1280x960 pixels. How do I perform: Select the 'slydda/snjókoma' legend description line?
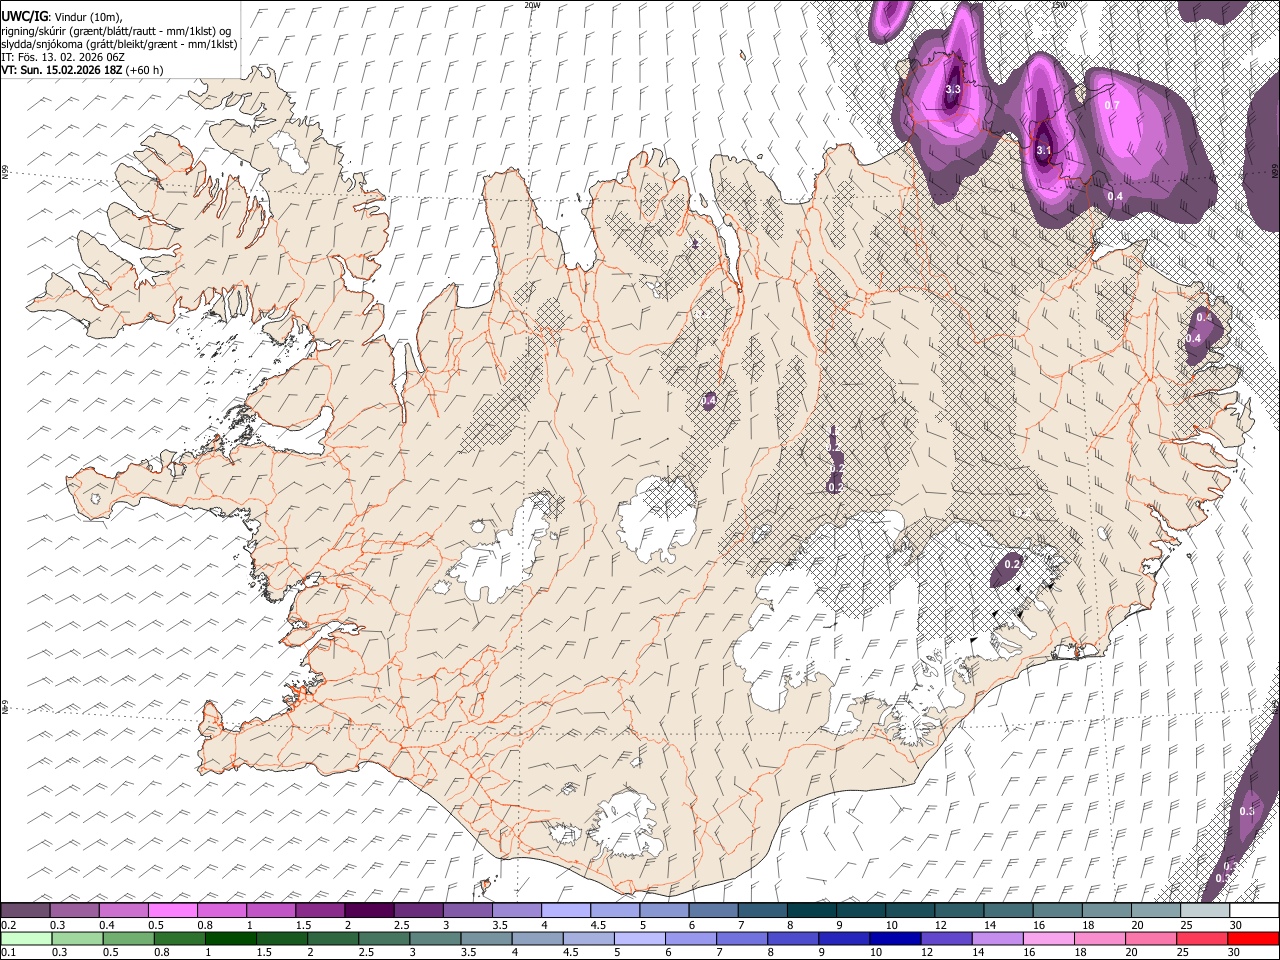[119, 44]
